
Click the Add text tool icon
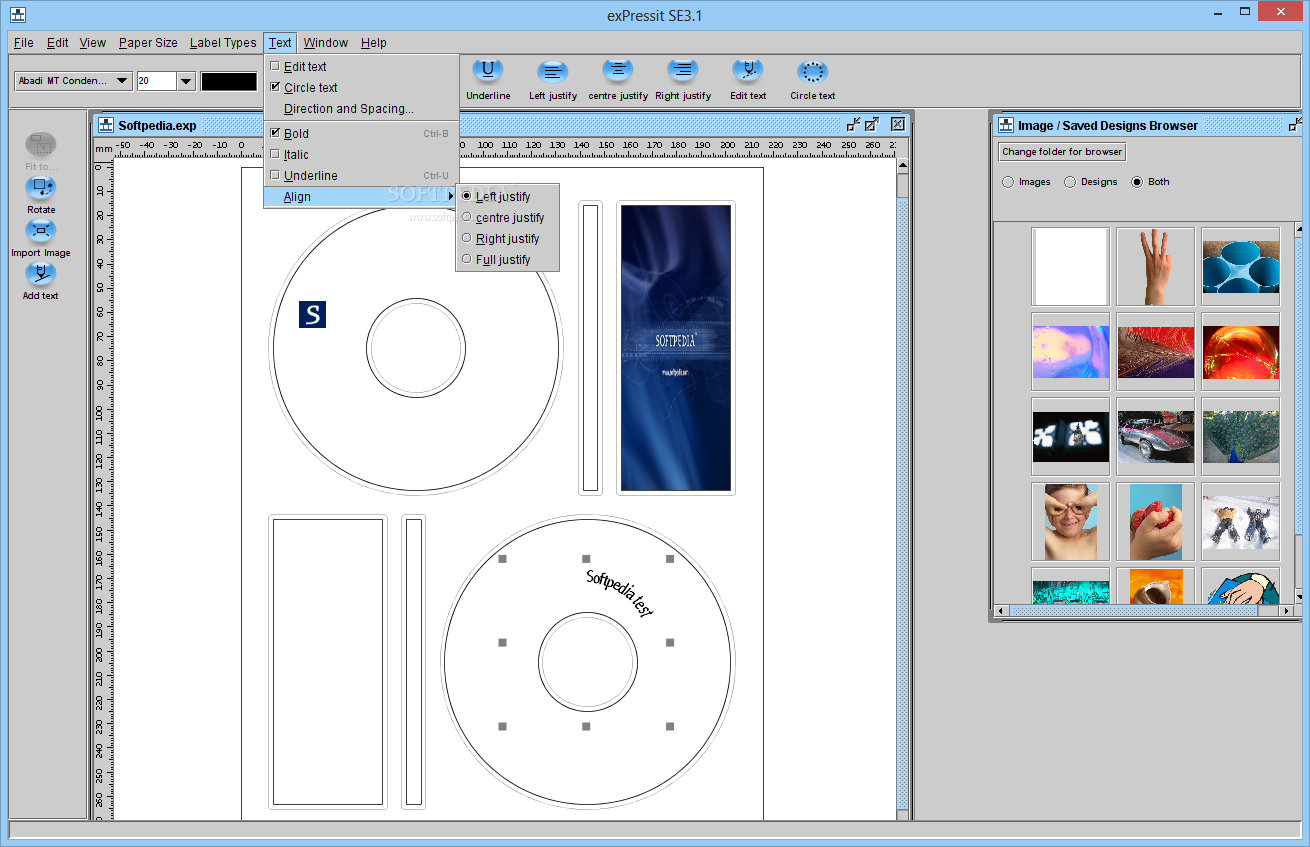coord(41,273)
